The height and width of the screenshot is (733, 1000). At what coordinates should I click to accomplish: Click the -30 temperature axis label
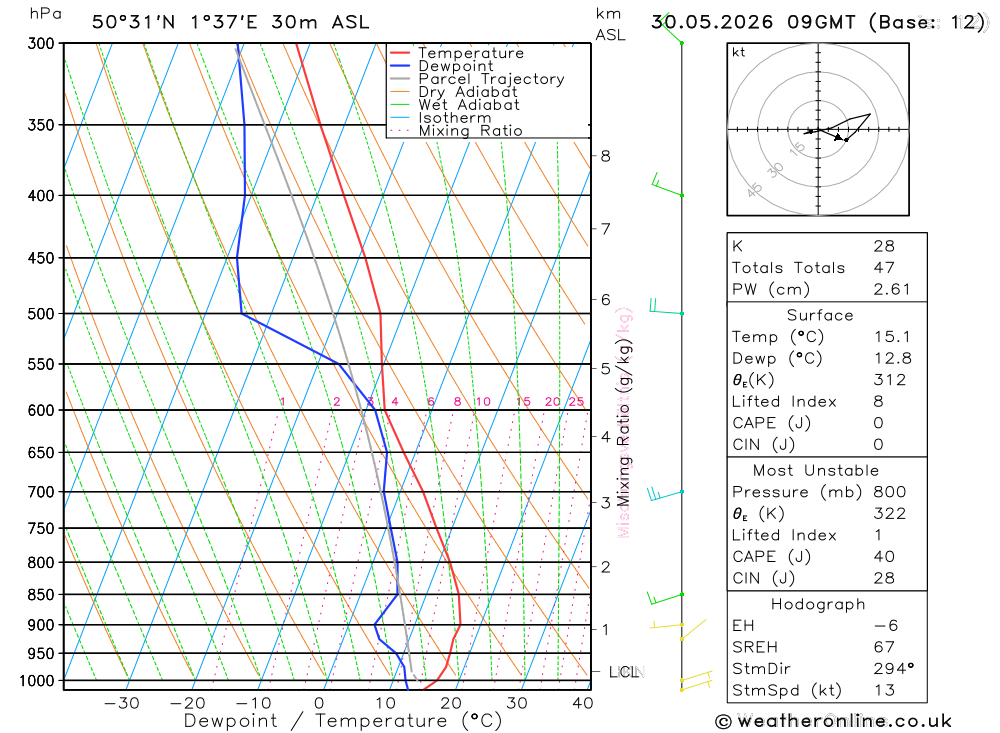121,703
